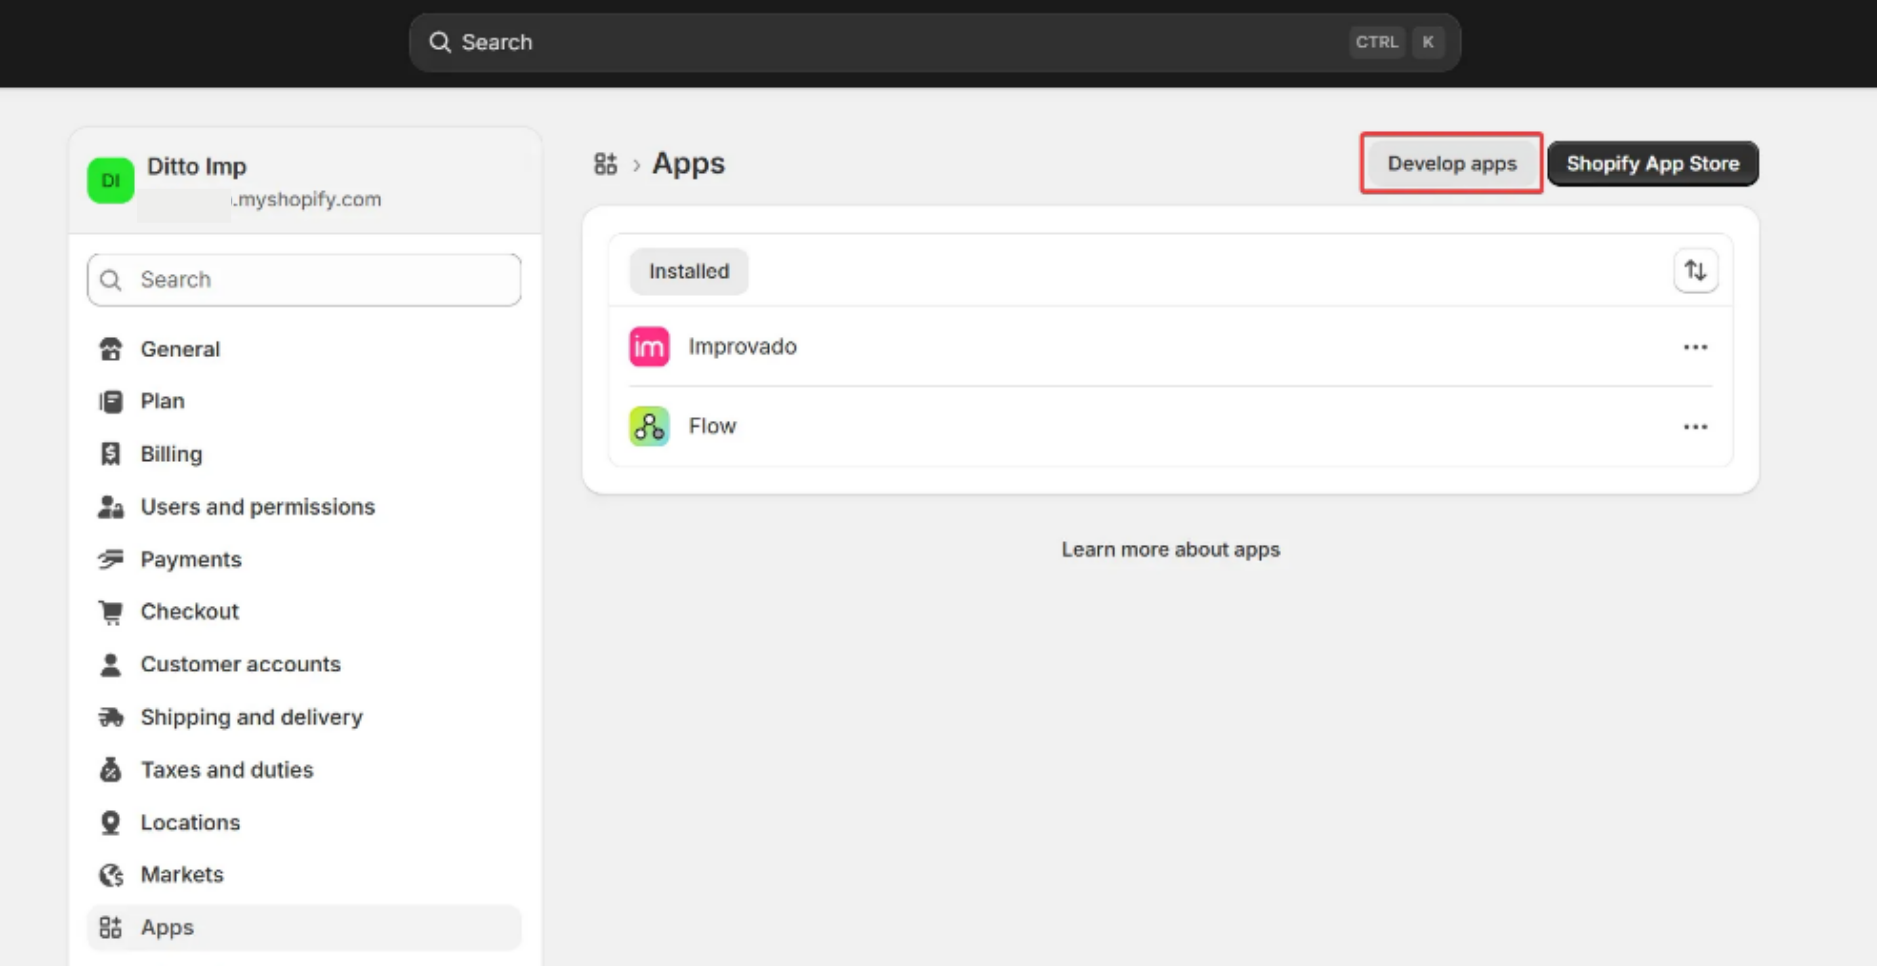Click the Markets globe icon
The height and width of the screenshot is (966, 1877).
(x=111, y=875)
